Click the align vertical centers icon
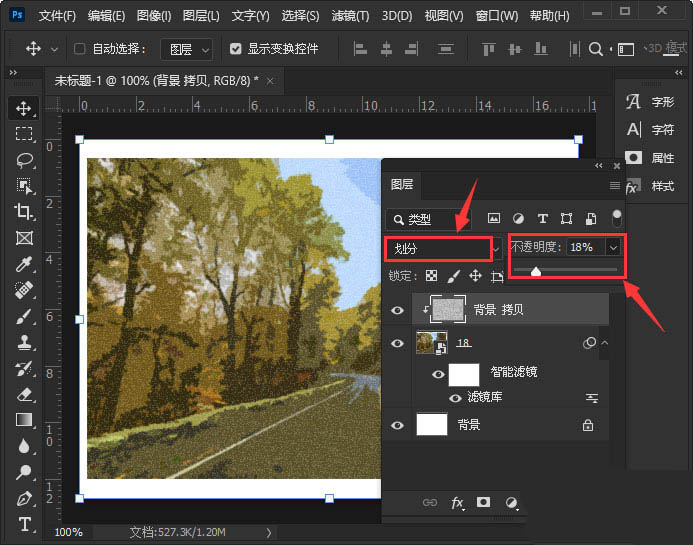 (514, 49)
